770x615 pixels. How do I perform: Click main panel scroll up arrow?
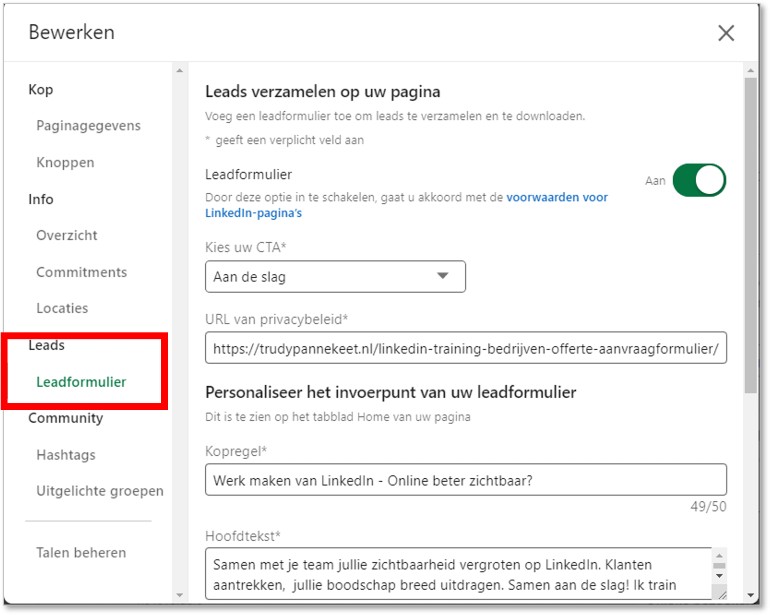click(750, 71)
